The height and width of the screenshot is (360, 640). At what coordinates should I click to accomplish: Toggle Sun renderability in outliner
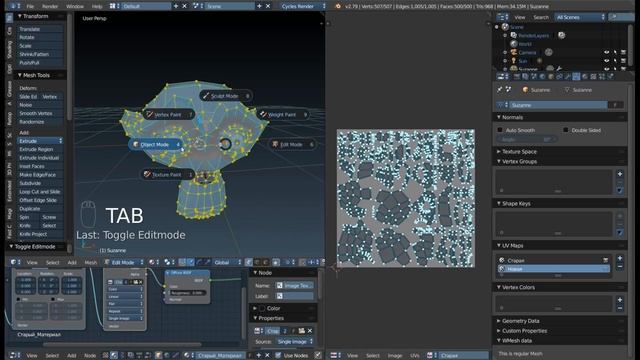(x=623, y=60)
